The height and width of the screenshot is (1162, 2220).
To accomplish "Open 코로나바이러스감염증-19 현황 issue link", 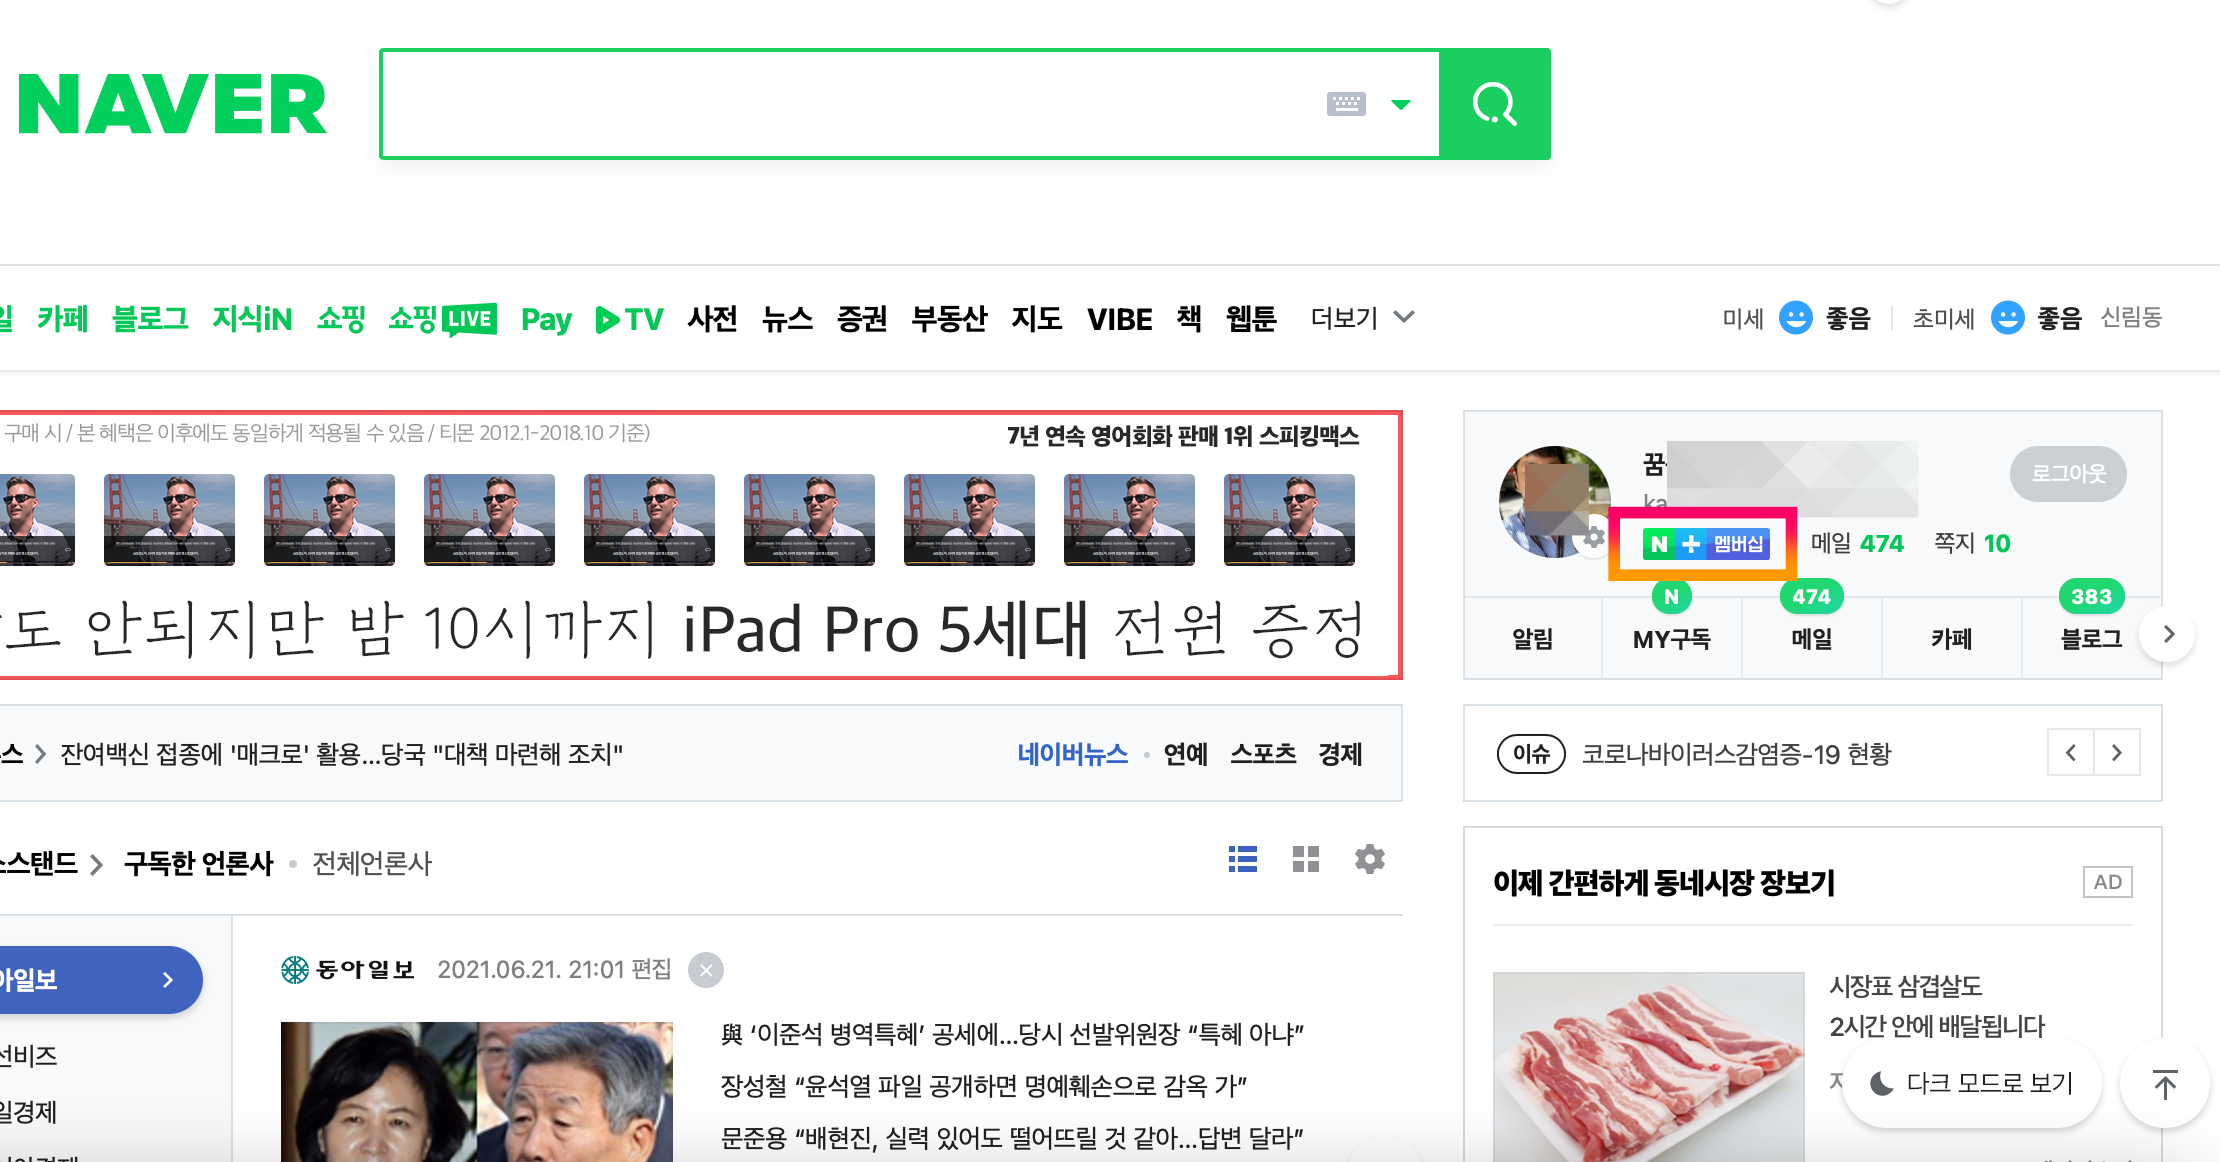I will pyautogui.click(x=1737, y=754).
